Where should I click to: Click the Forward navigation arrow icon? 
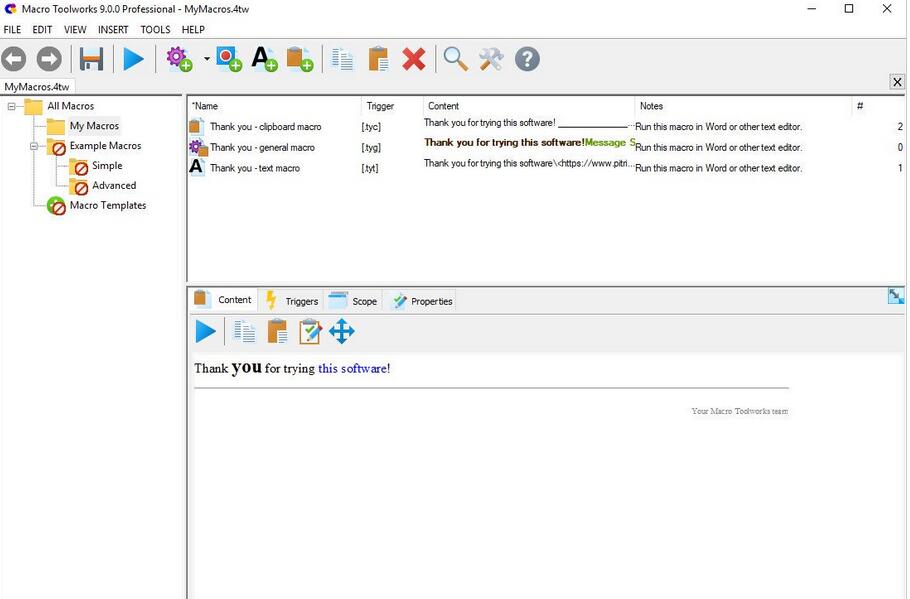49,59
